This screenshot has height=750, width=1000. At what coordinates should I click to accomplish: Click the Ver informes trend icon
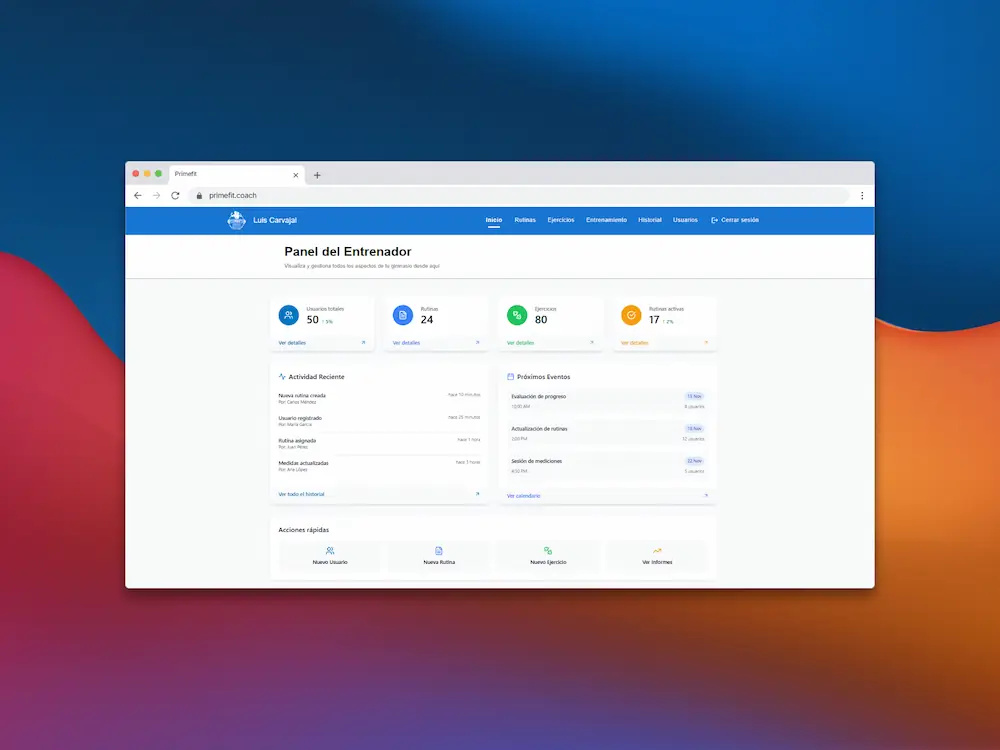pos(657,550)
